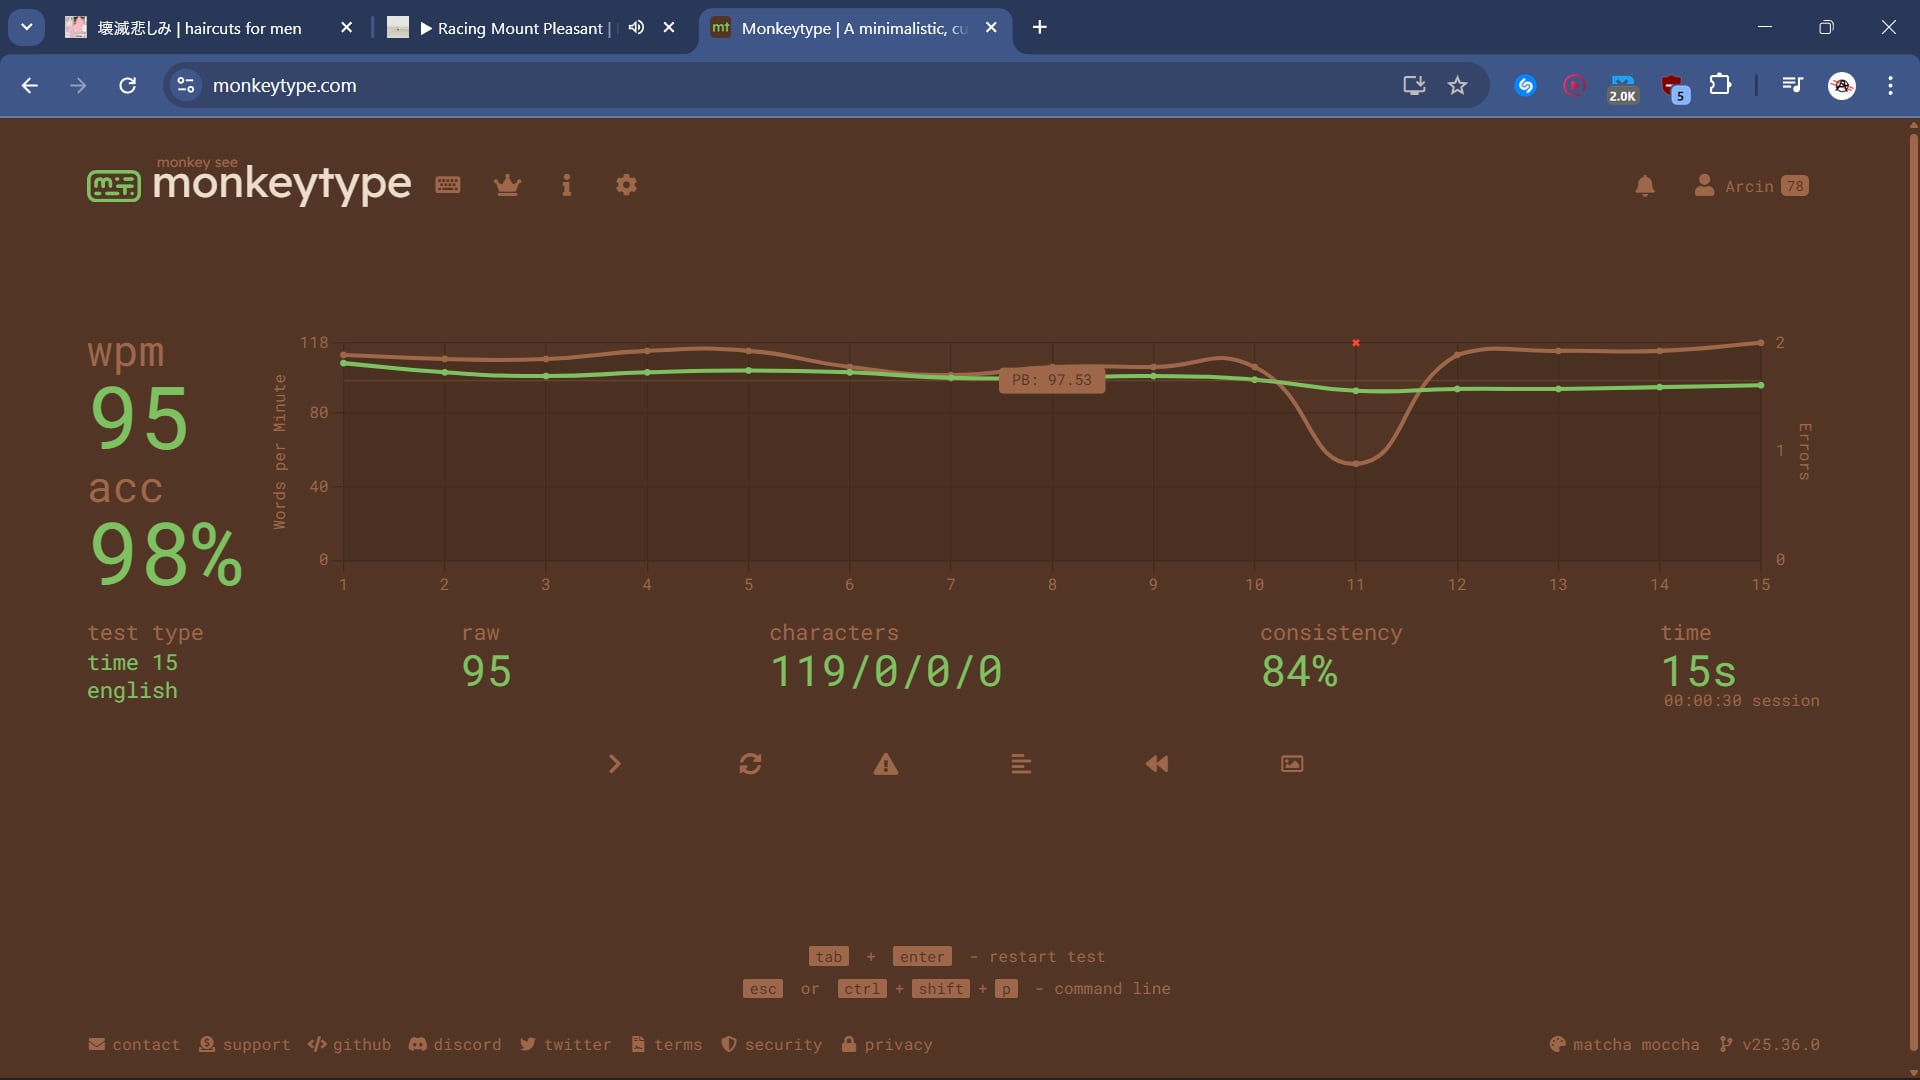This screenshot has width=1920, height=1080.
Task: Open the Chrome browser menu
Action: click(x=1891, y=85)
